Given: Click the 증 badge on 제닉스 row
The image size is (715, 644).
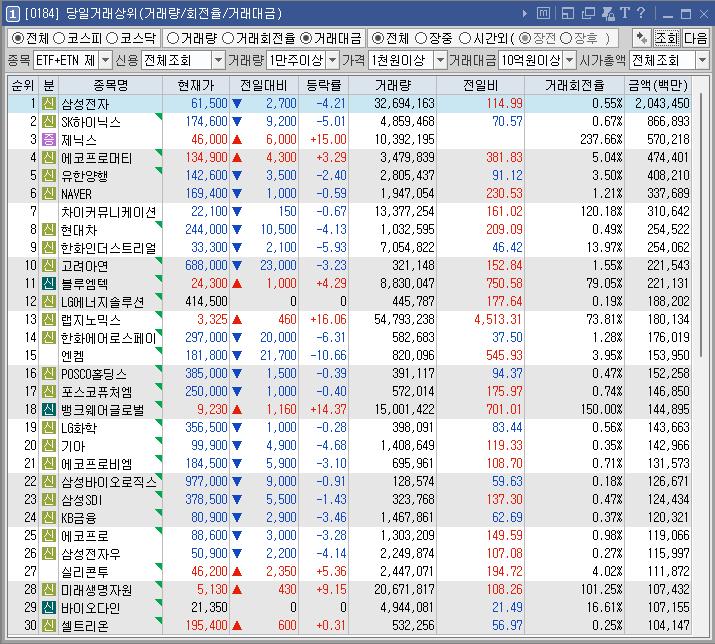Looking at the screenshot, I should tap(49, 140).
